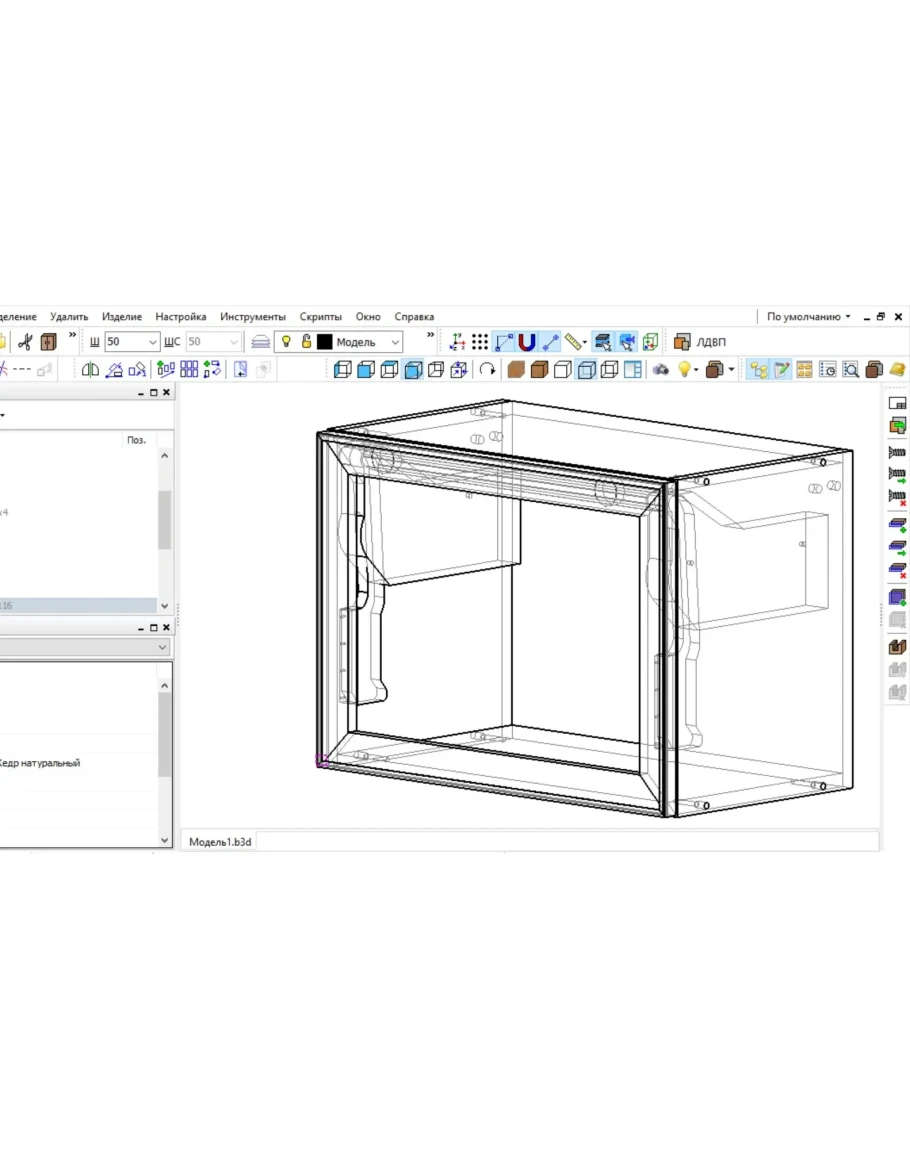This screenshot has height=1155, width=910.
Task: Open the width value 50 dropdown
Action: [152, 342]
